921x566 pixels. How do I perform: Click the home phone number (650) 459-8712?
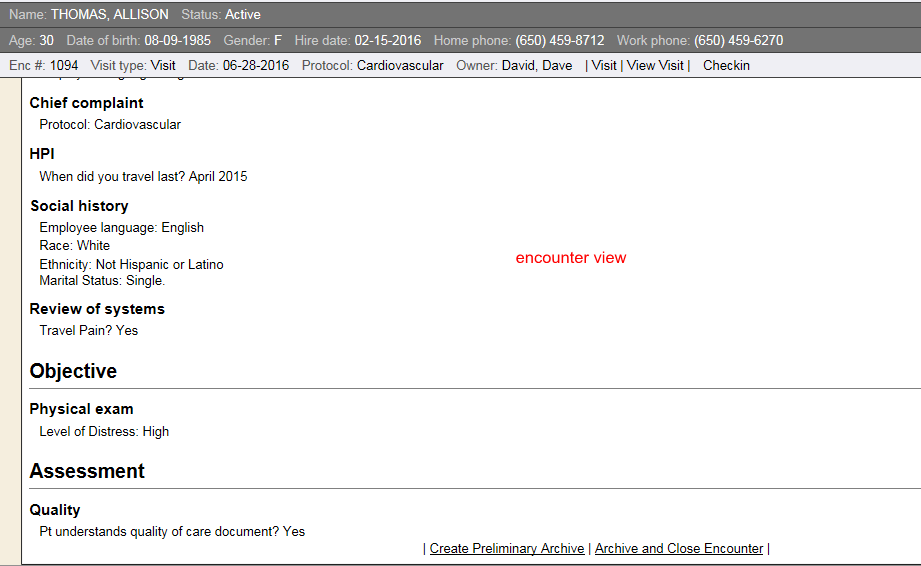[559, 41]
